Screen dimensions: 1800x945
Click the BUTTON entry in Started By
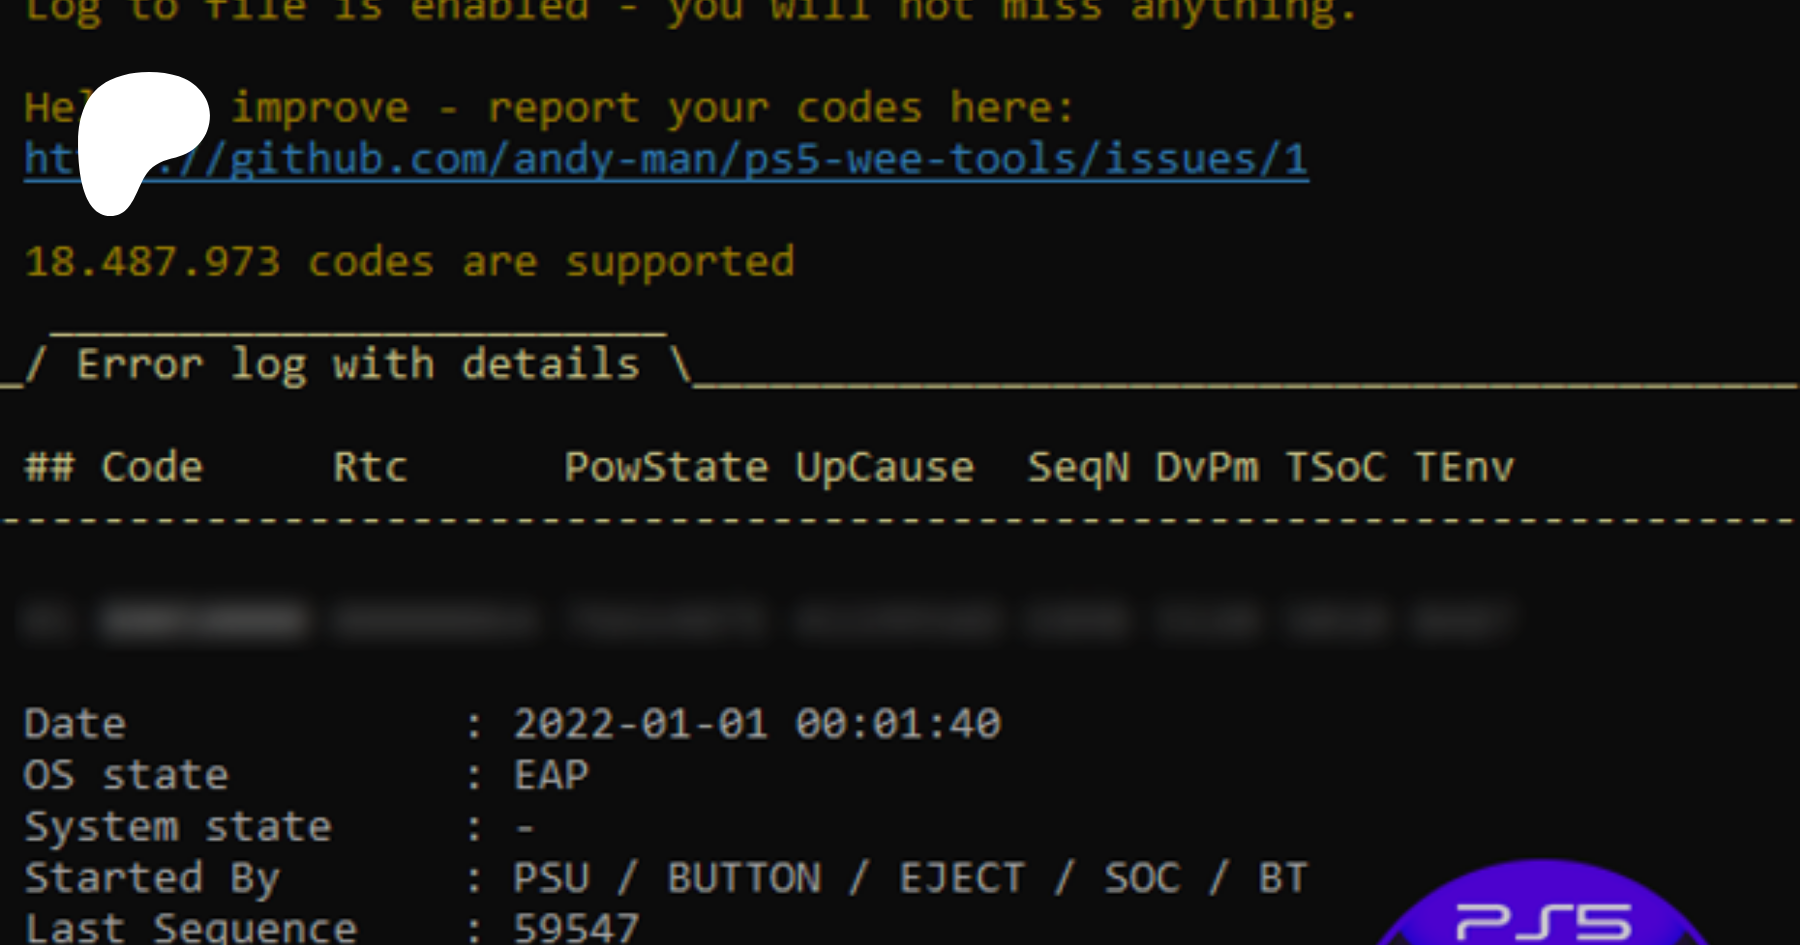coord(744,879)
